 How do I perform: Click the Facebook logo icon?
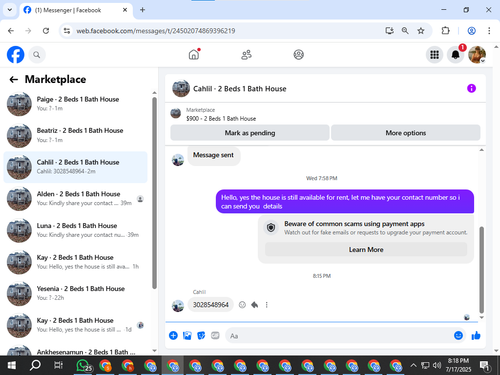tap(16, 55)
